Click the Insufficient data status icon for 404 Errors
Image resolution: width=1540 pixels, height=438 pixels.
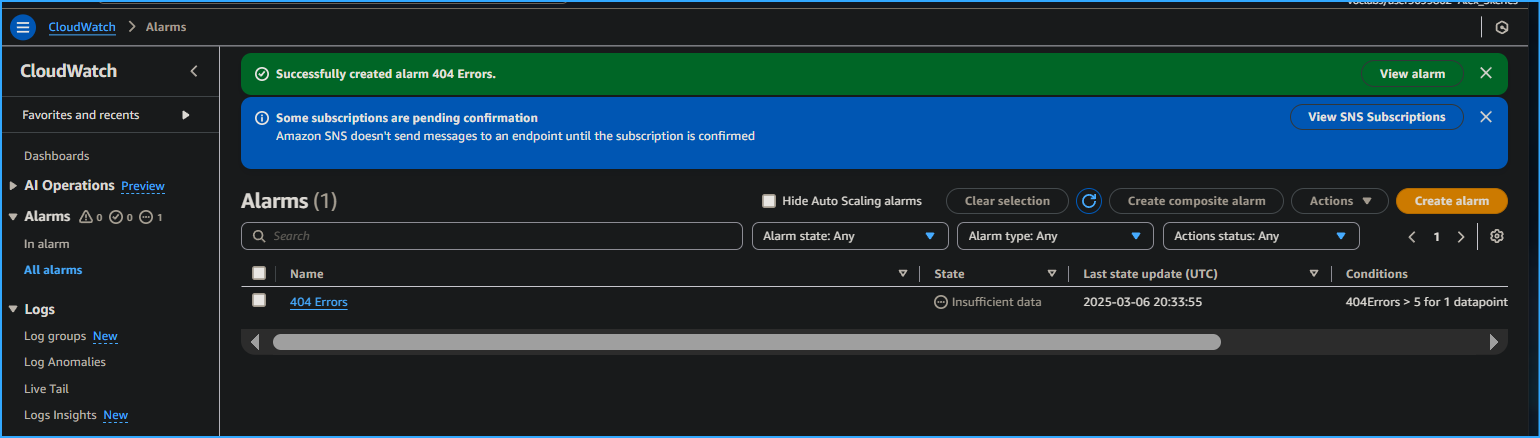940,302
